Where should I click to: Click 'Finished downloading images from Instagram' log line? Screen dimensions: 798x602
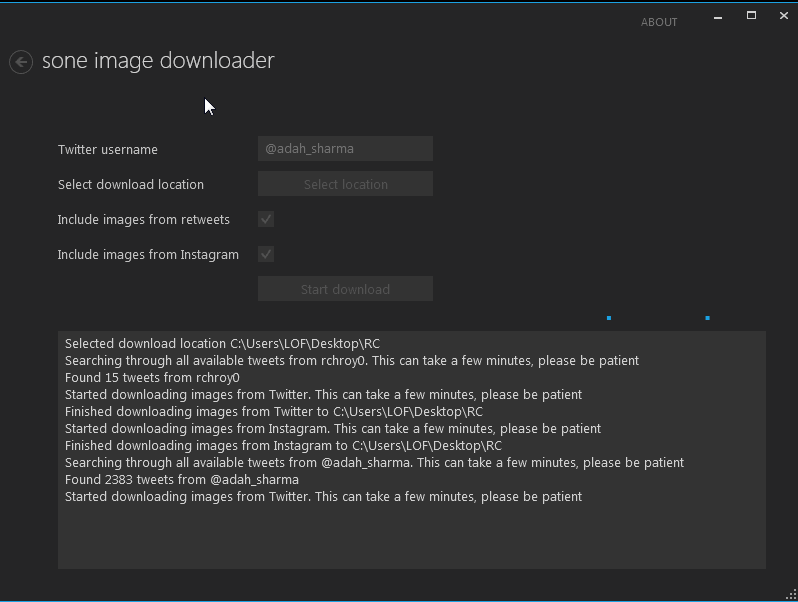[283, 446]
